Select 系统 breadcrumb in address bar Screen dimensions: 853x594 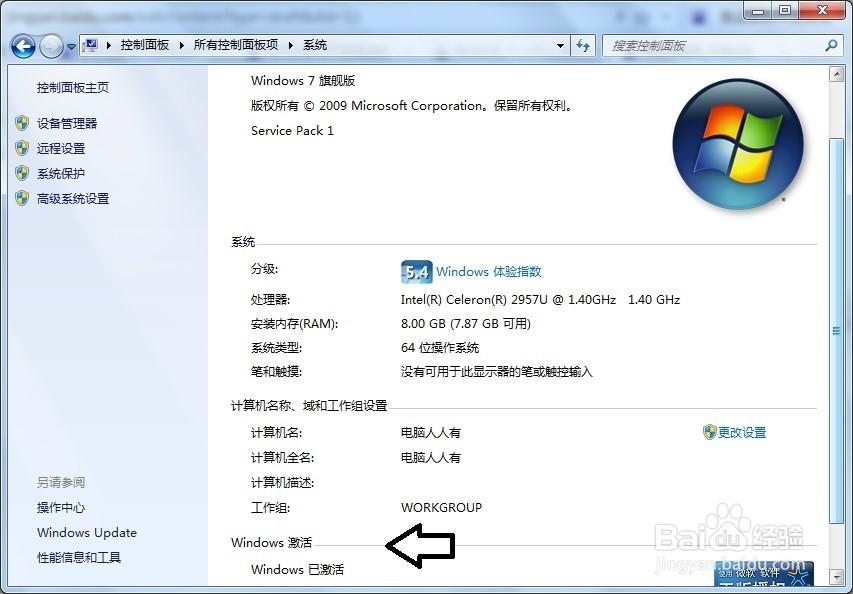pos(315,45)
